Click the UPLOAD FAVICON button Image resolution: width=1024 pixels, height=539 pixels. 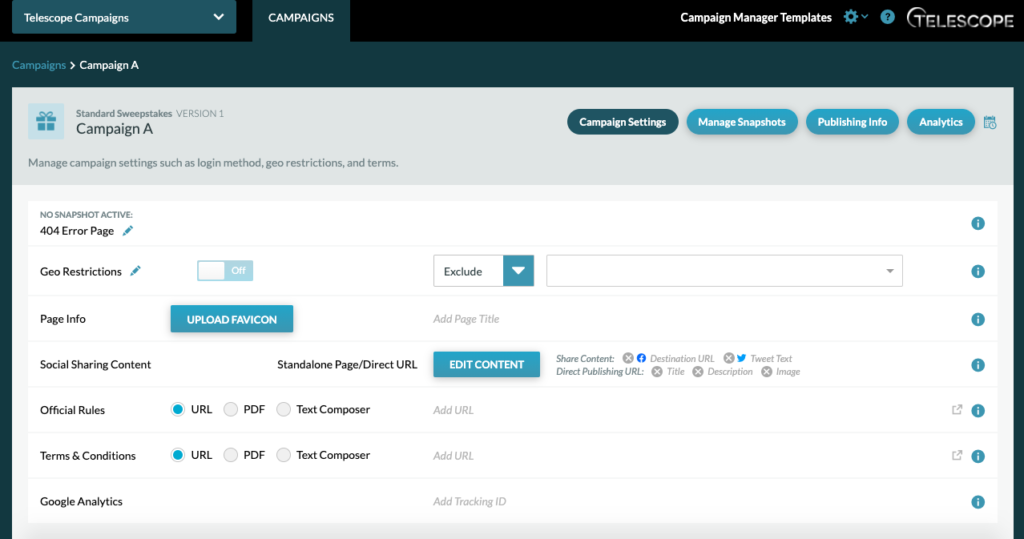point(232,319)
